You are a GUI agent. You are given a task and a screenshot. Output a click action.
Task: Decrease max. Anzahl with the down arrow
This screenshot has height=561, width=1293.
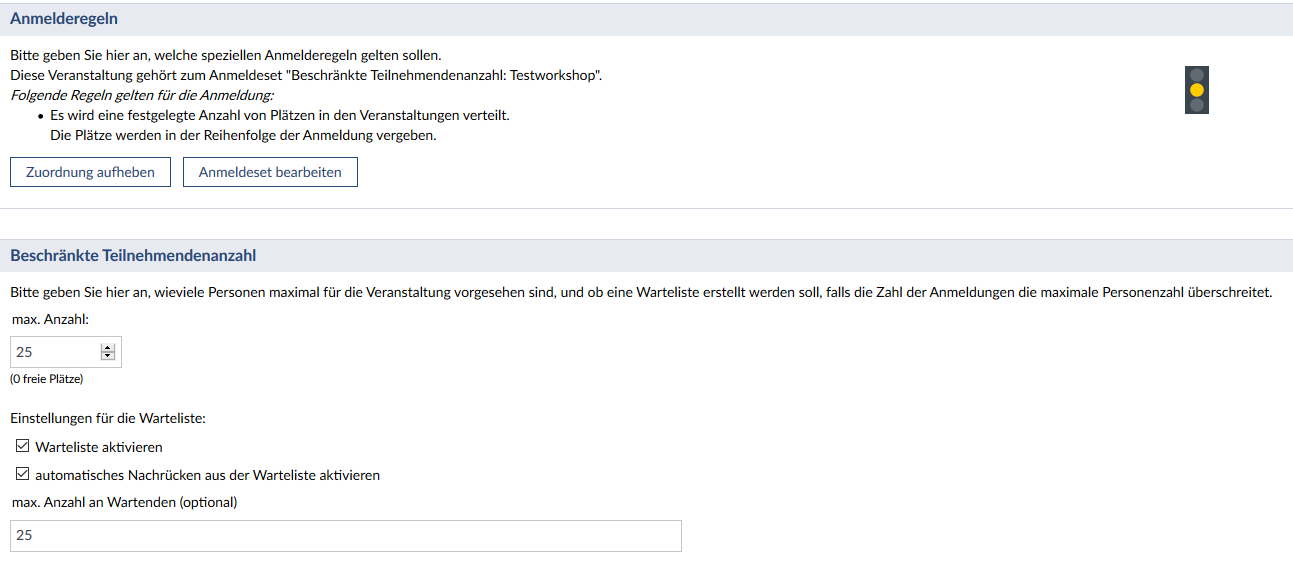[108, 356]
